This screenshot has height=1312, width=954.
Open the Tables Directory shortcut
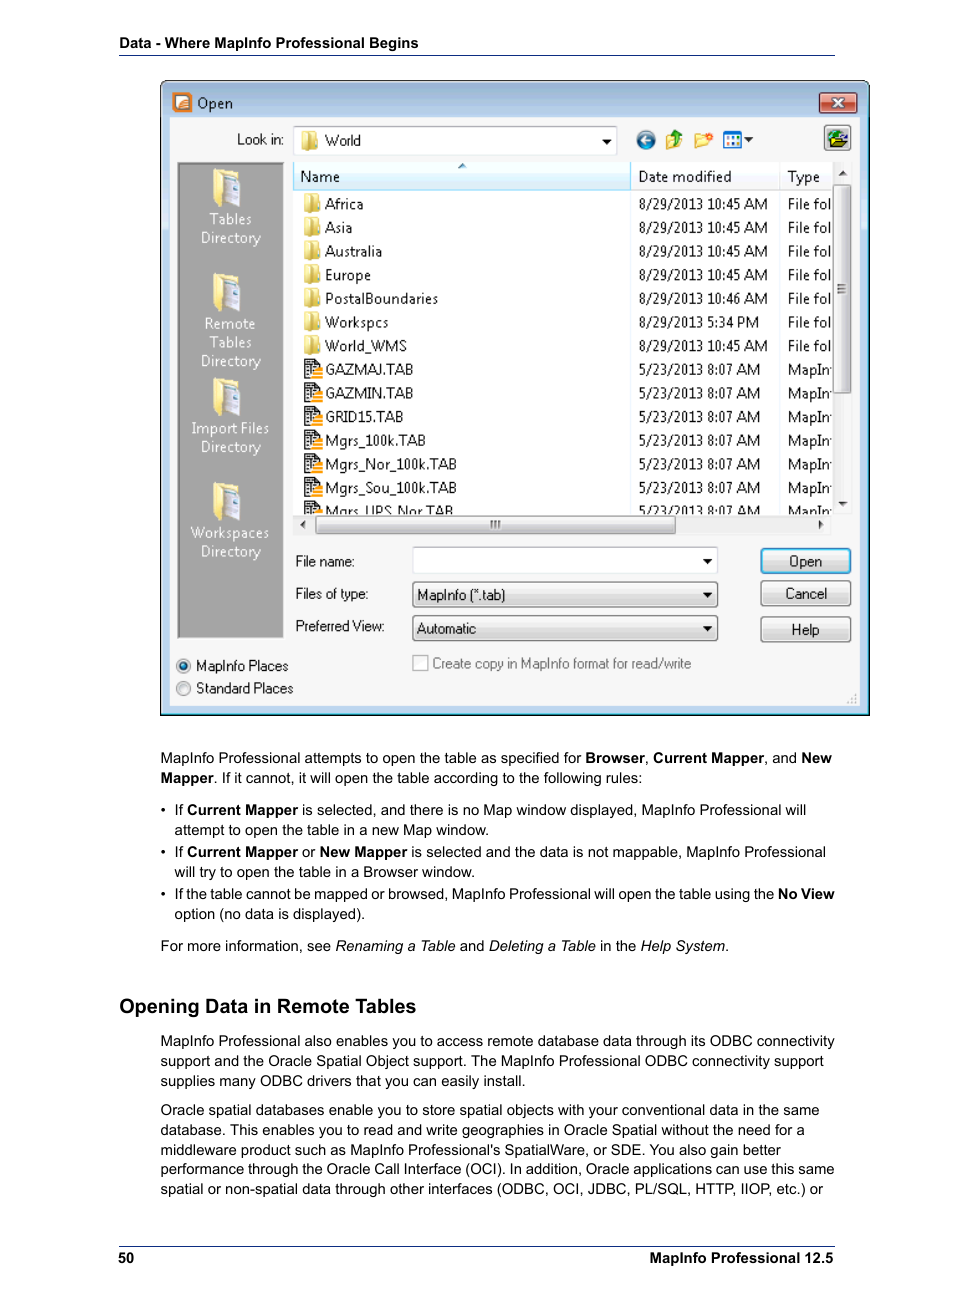point(230,208)
